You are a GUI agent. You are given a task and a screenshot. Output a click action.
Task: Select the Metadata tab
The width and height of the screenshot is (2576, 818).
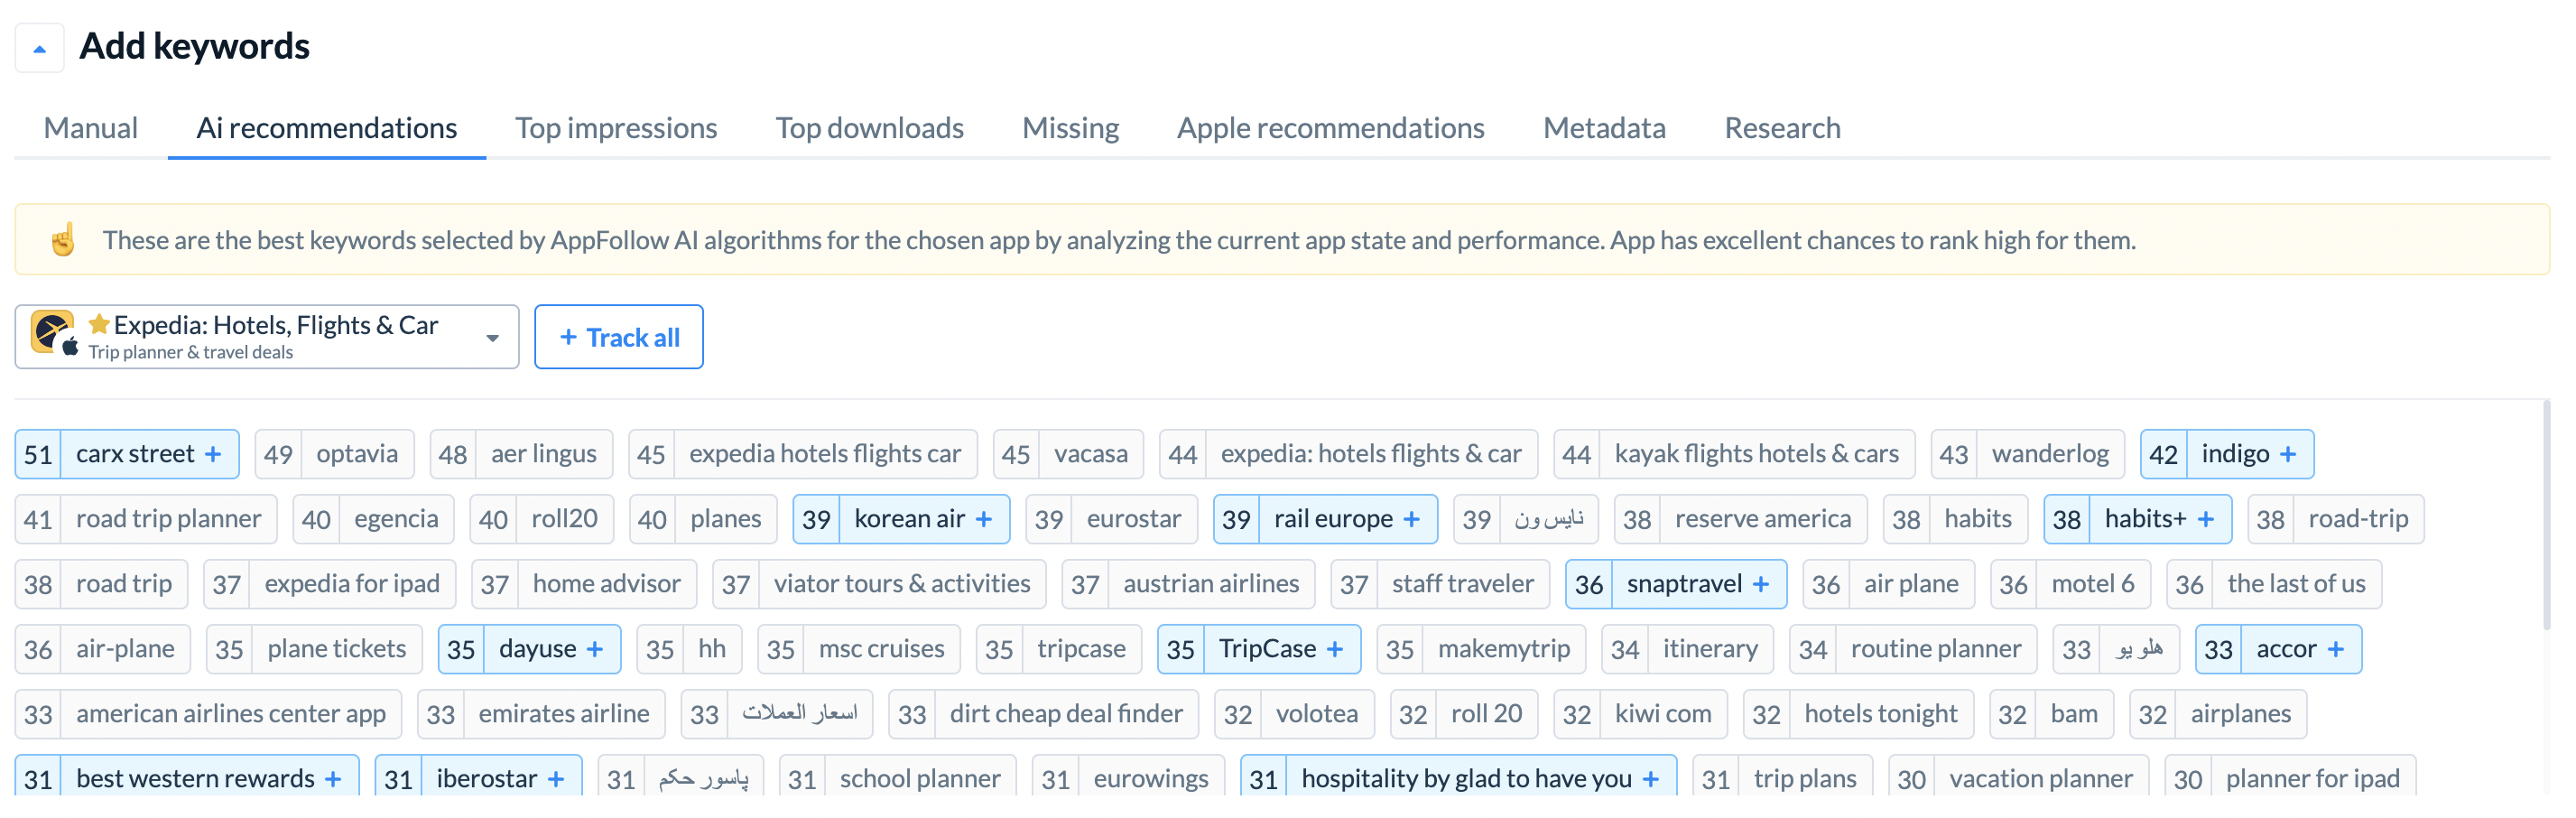1604,128
